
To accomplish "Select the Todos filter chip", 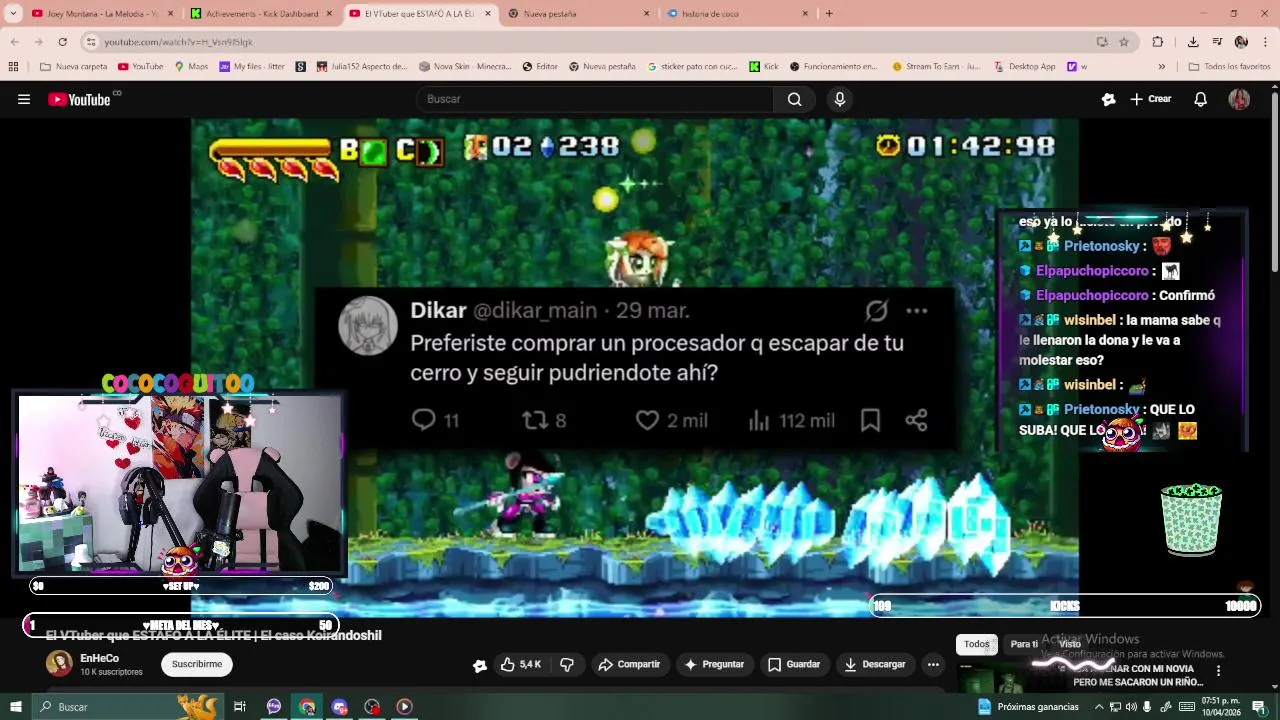I will click(x=977, y=644).
